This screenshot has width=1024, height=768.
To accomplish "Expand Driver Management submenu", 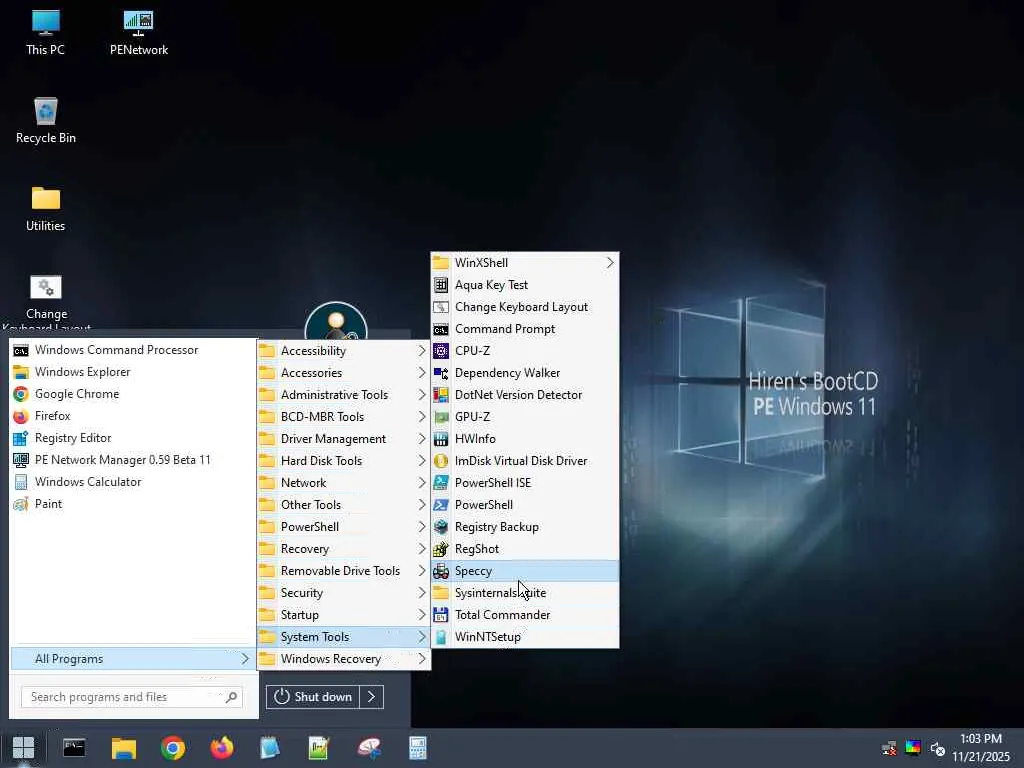I will [x=344, y=439].
